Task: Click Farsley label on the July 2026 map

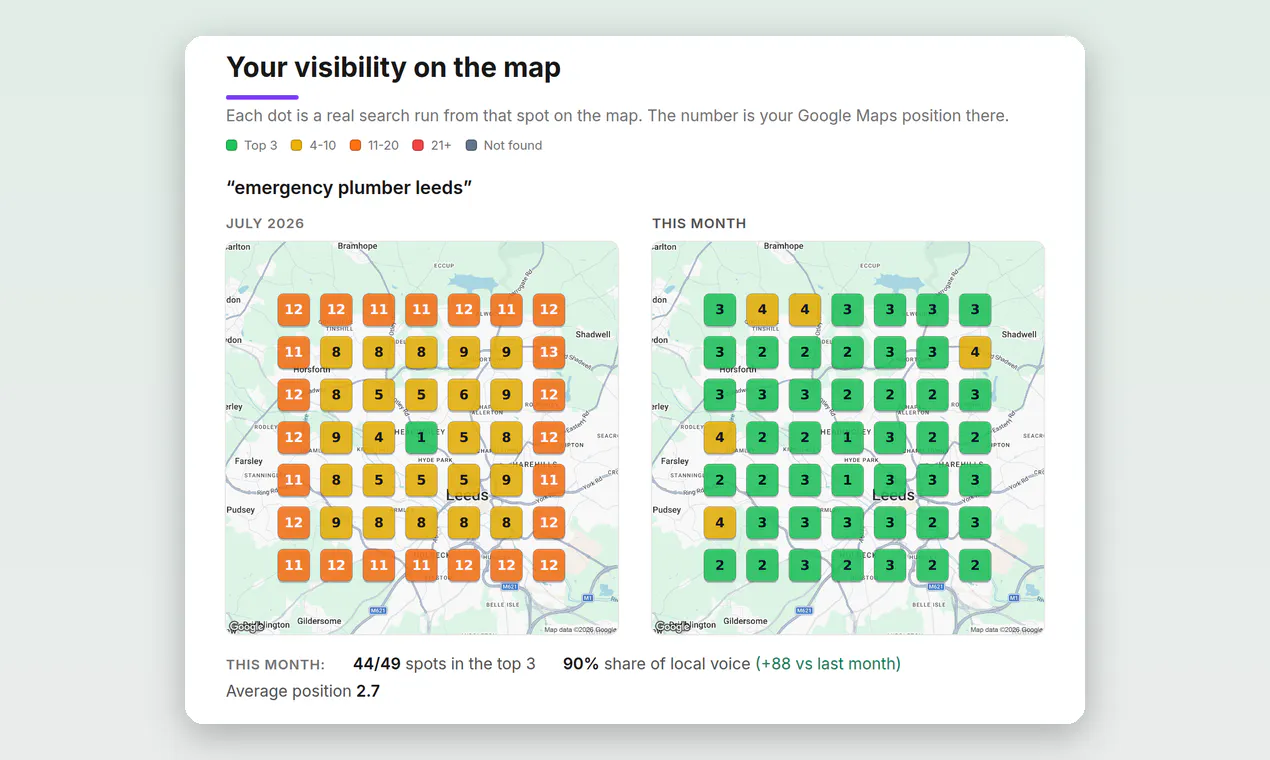Action: tap(249, 461)
